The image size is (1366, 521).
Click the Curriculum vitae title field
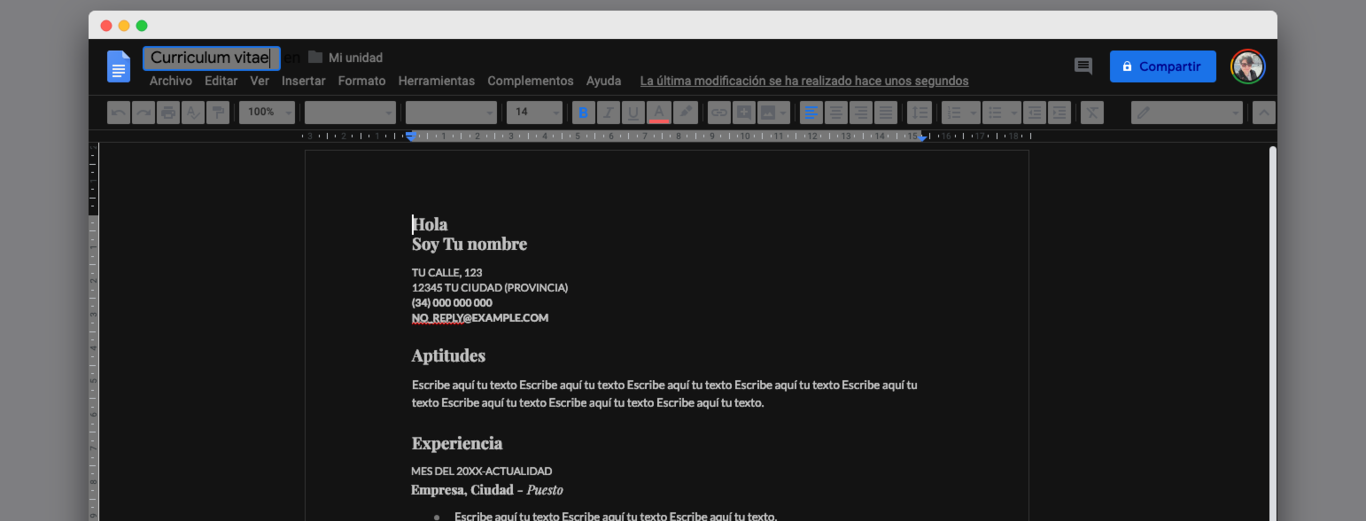coord(211,58)
